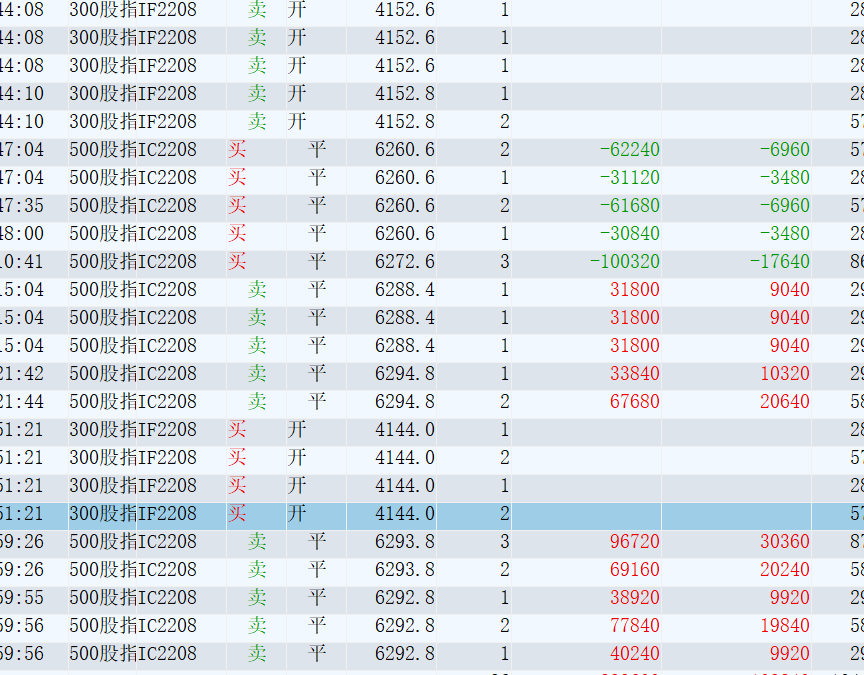This screenshot has width=864, height=675.
Task: Select the -61680 profit/loss cell
Action: pyautogui.click(x=629, y=206)
